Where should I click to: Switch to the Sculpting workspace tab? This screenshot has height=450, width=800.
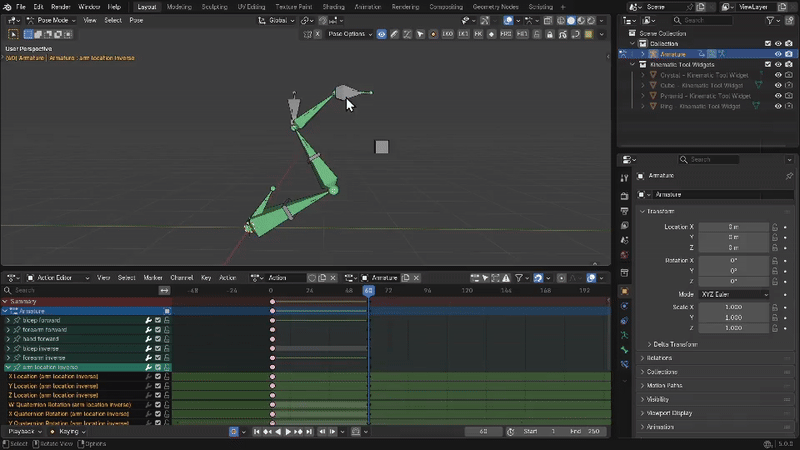[214, 6]
